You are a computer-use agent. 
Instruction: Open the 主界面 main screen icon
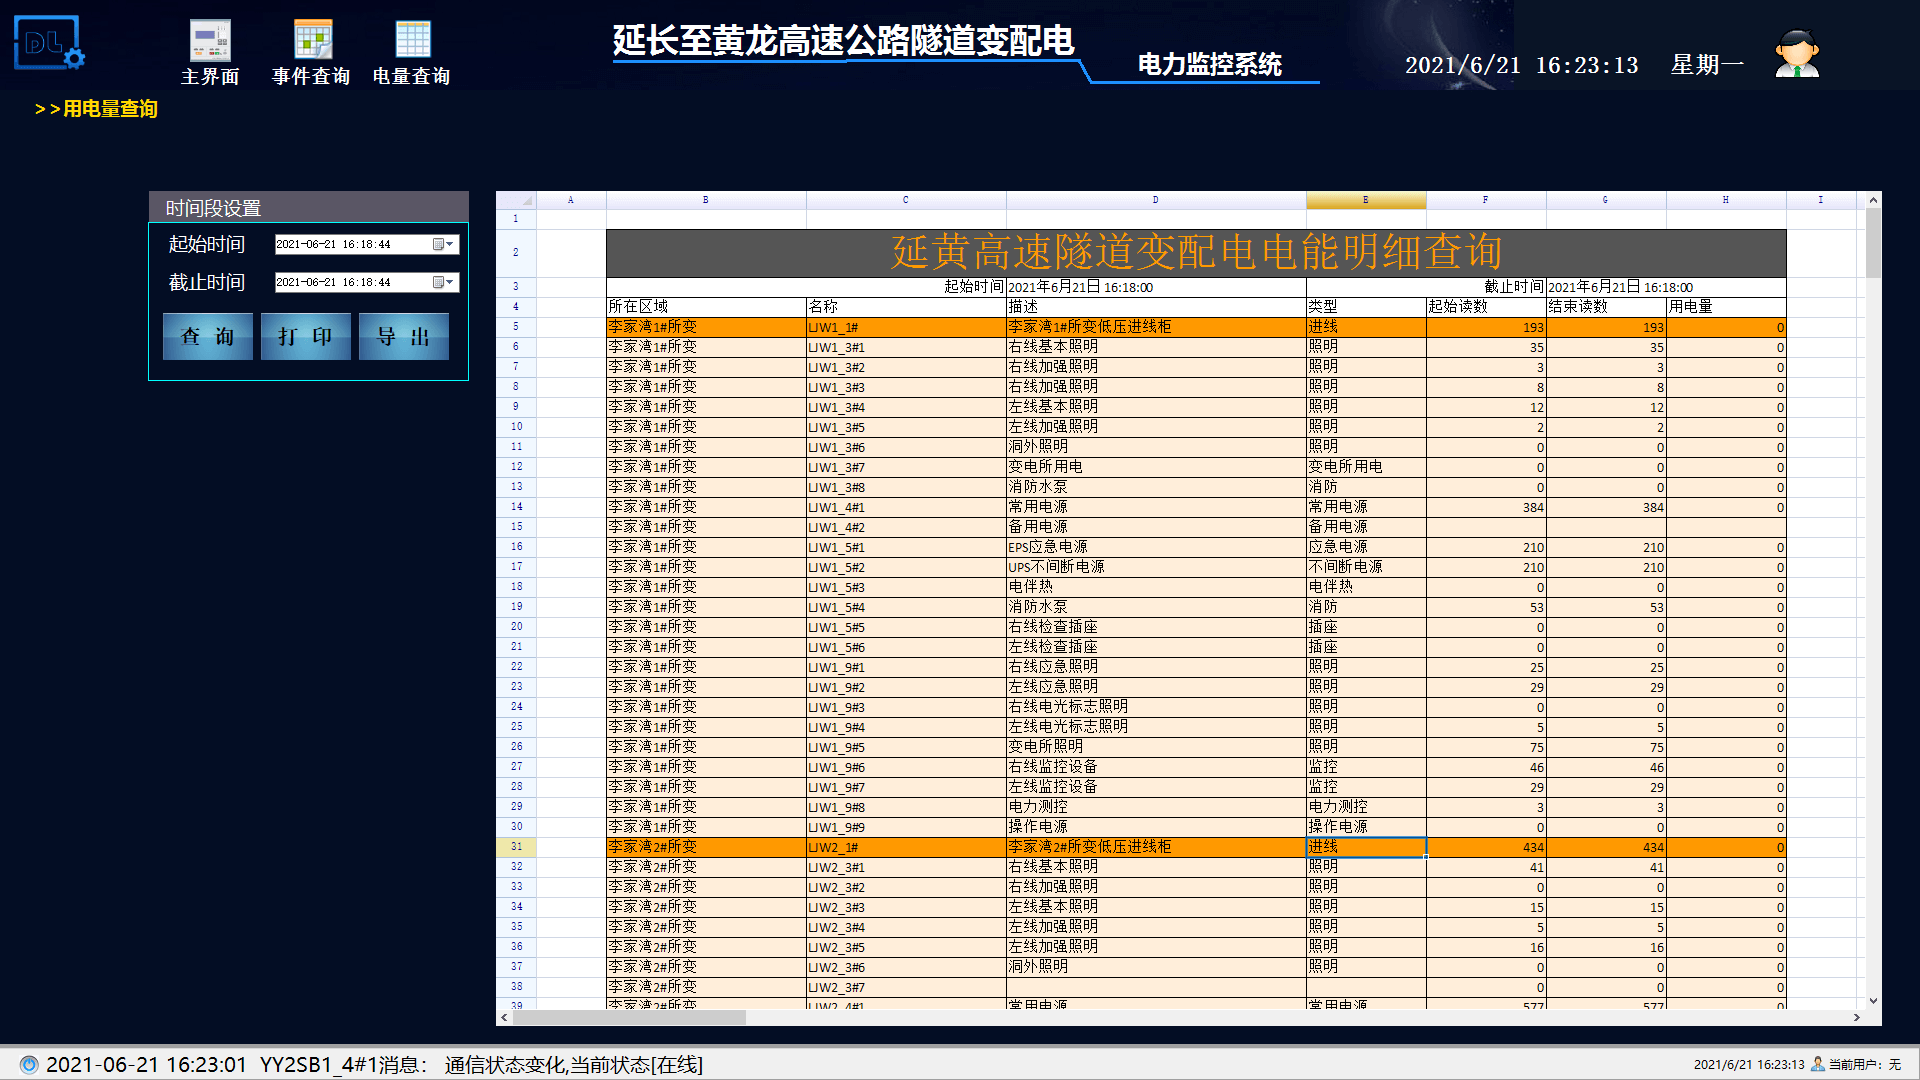pyautogui.click(x=210, y=41)
